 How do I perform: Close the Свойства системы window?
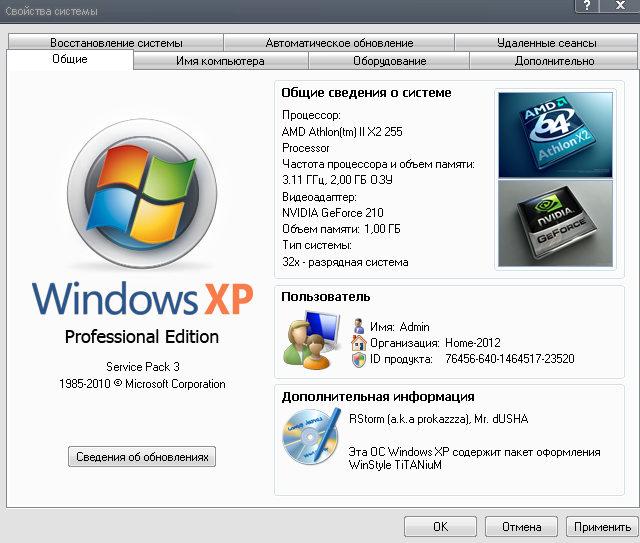pos(620,6)
